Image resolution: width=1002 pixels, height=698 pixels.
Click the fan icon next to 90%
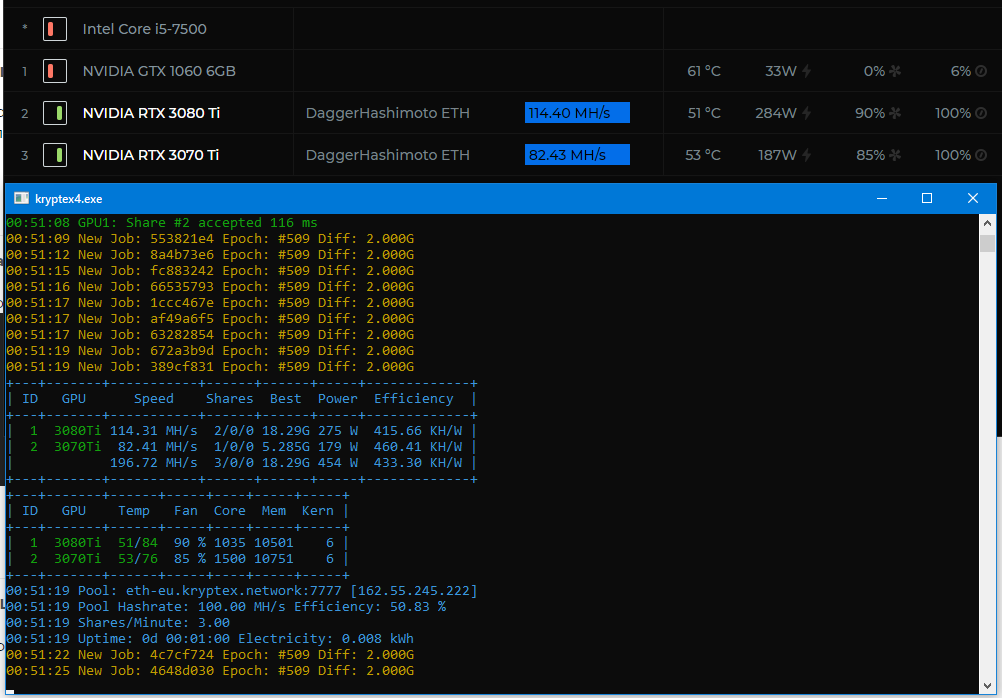895,113
